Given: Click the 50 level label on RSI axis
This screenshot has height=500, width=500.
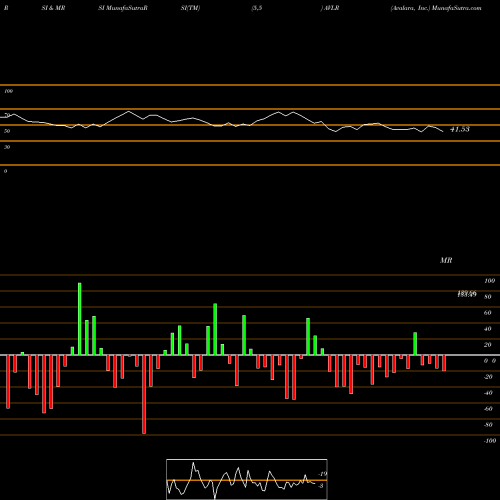Looking at the screenshot, I should click(7, 131).
